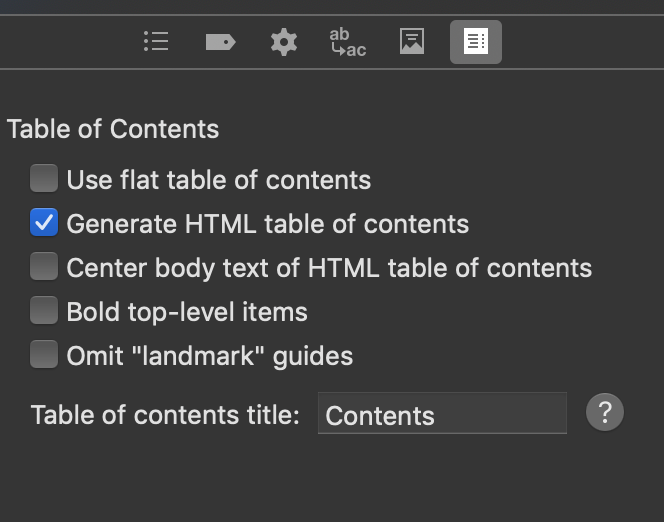Image resolution: width=664 pixels, height=522 pixels.
Task: Click the "Center body text of HTML" label text
Action: 329,268
